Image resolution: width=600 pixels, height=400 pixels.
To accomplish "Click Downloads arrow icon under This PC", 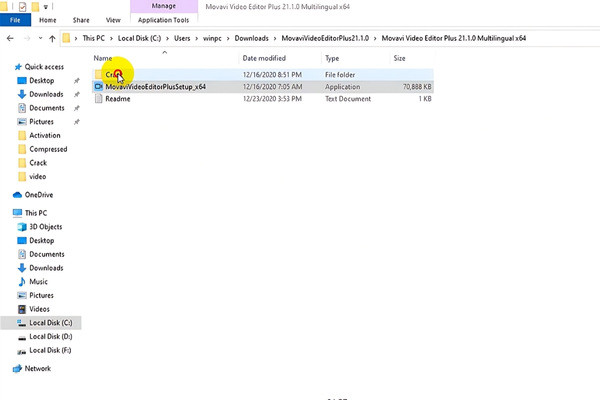I will (x=22, y=268).
